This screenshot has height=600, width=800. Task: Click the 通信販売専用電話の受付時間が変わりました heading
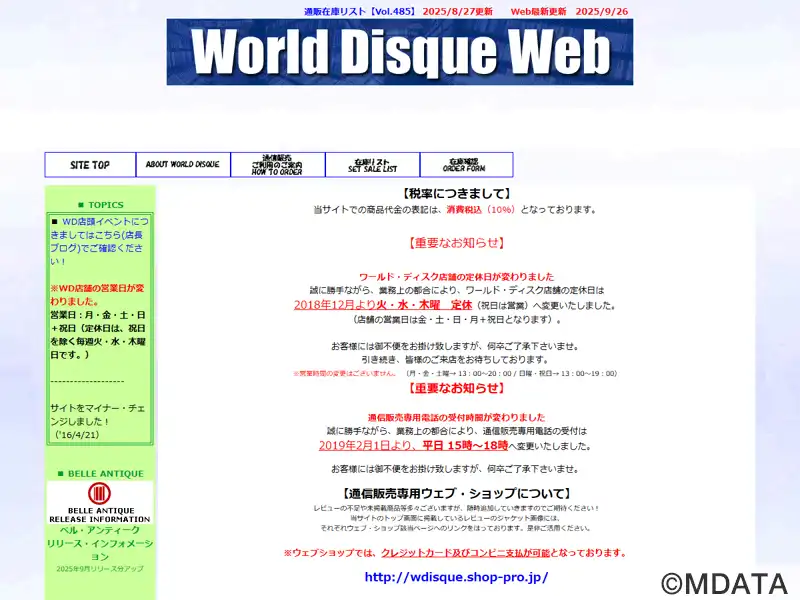tap(456, 417)
